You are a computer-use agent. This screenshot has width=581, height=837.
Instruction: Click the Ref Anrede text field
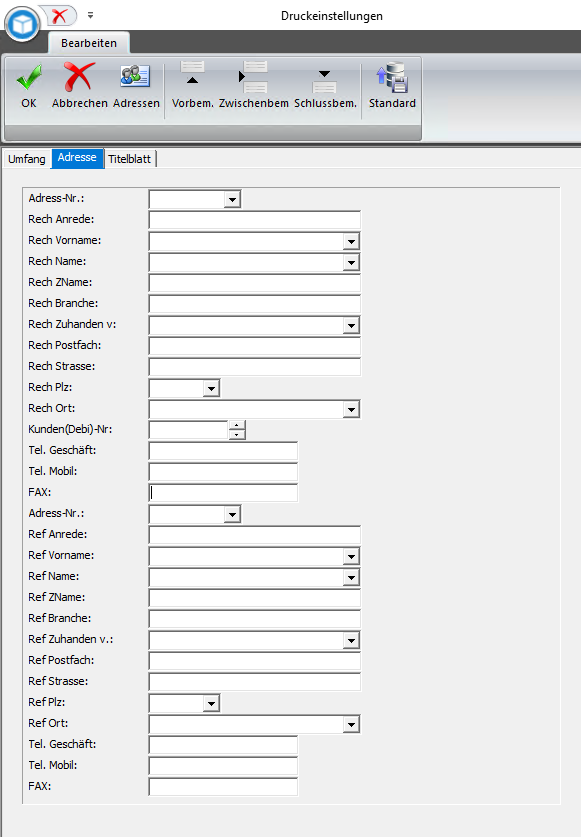click(255, 535)
